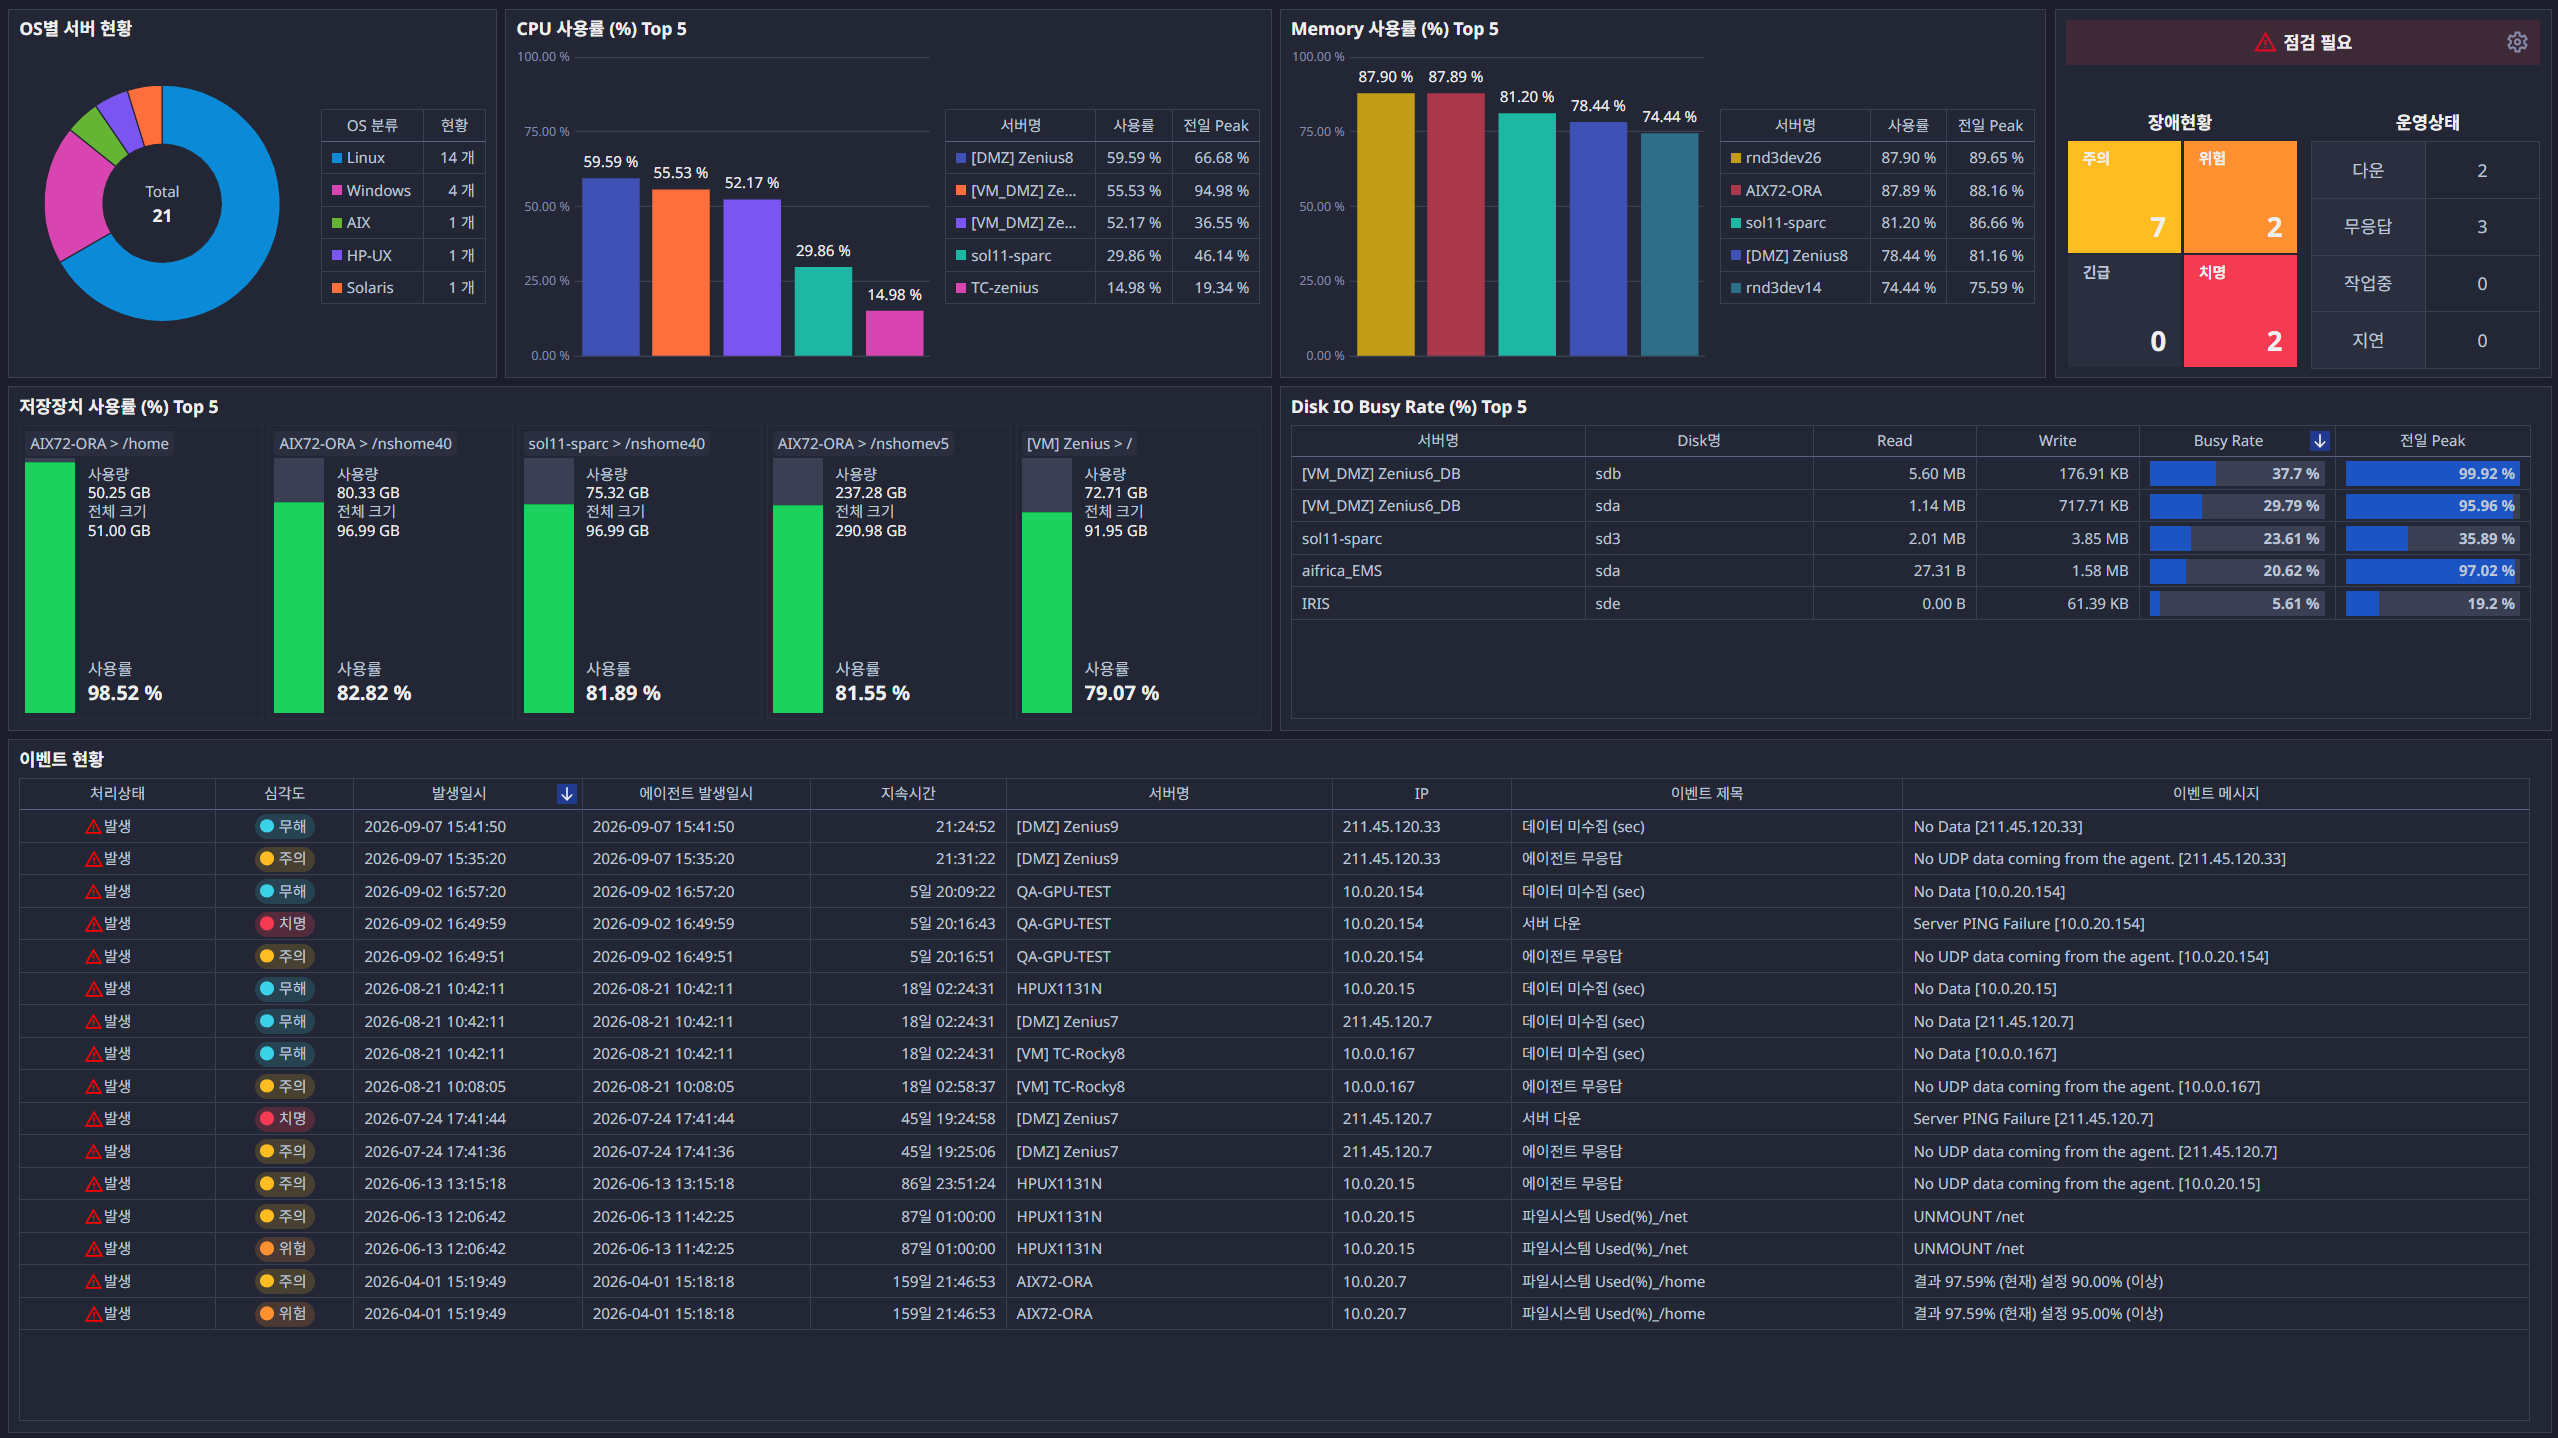Click the warning icon in the 2026-09-07 15:41:50 event row

point(93,827)
